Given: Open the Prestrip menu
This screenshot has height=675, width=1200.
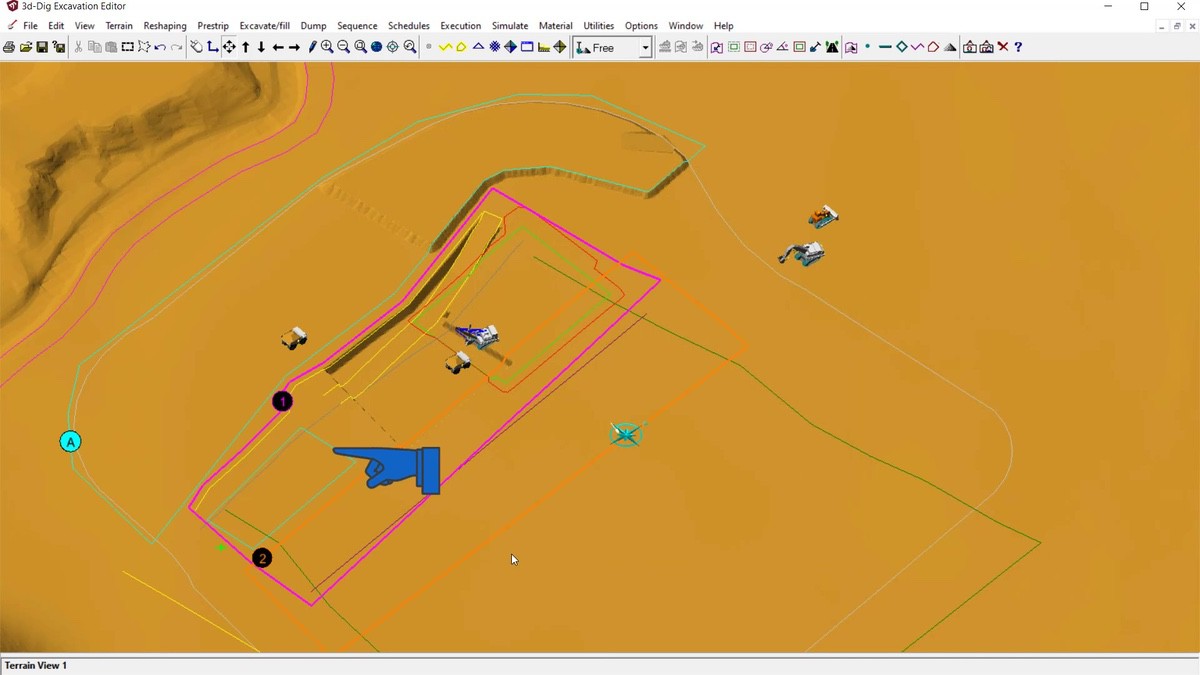Looking at the screenshot, I should 213,26.
